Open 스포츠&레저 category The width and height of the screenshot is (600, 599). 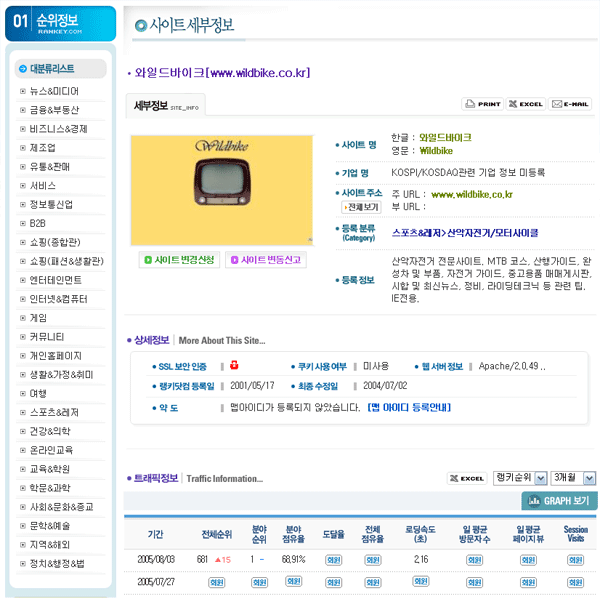coord(54,412)
